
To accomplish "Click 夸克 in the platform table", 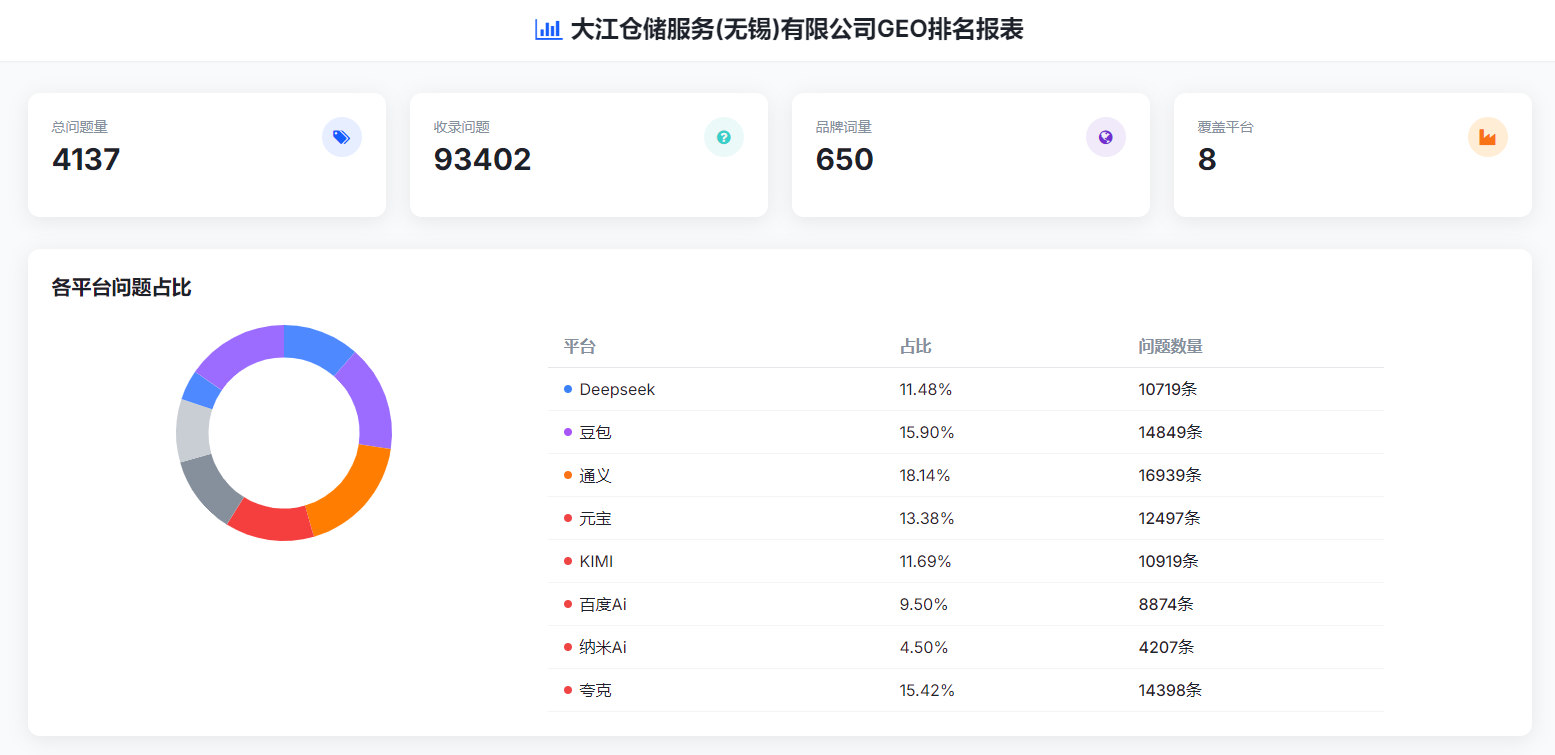I will point(595,690).
